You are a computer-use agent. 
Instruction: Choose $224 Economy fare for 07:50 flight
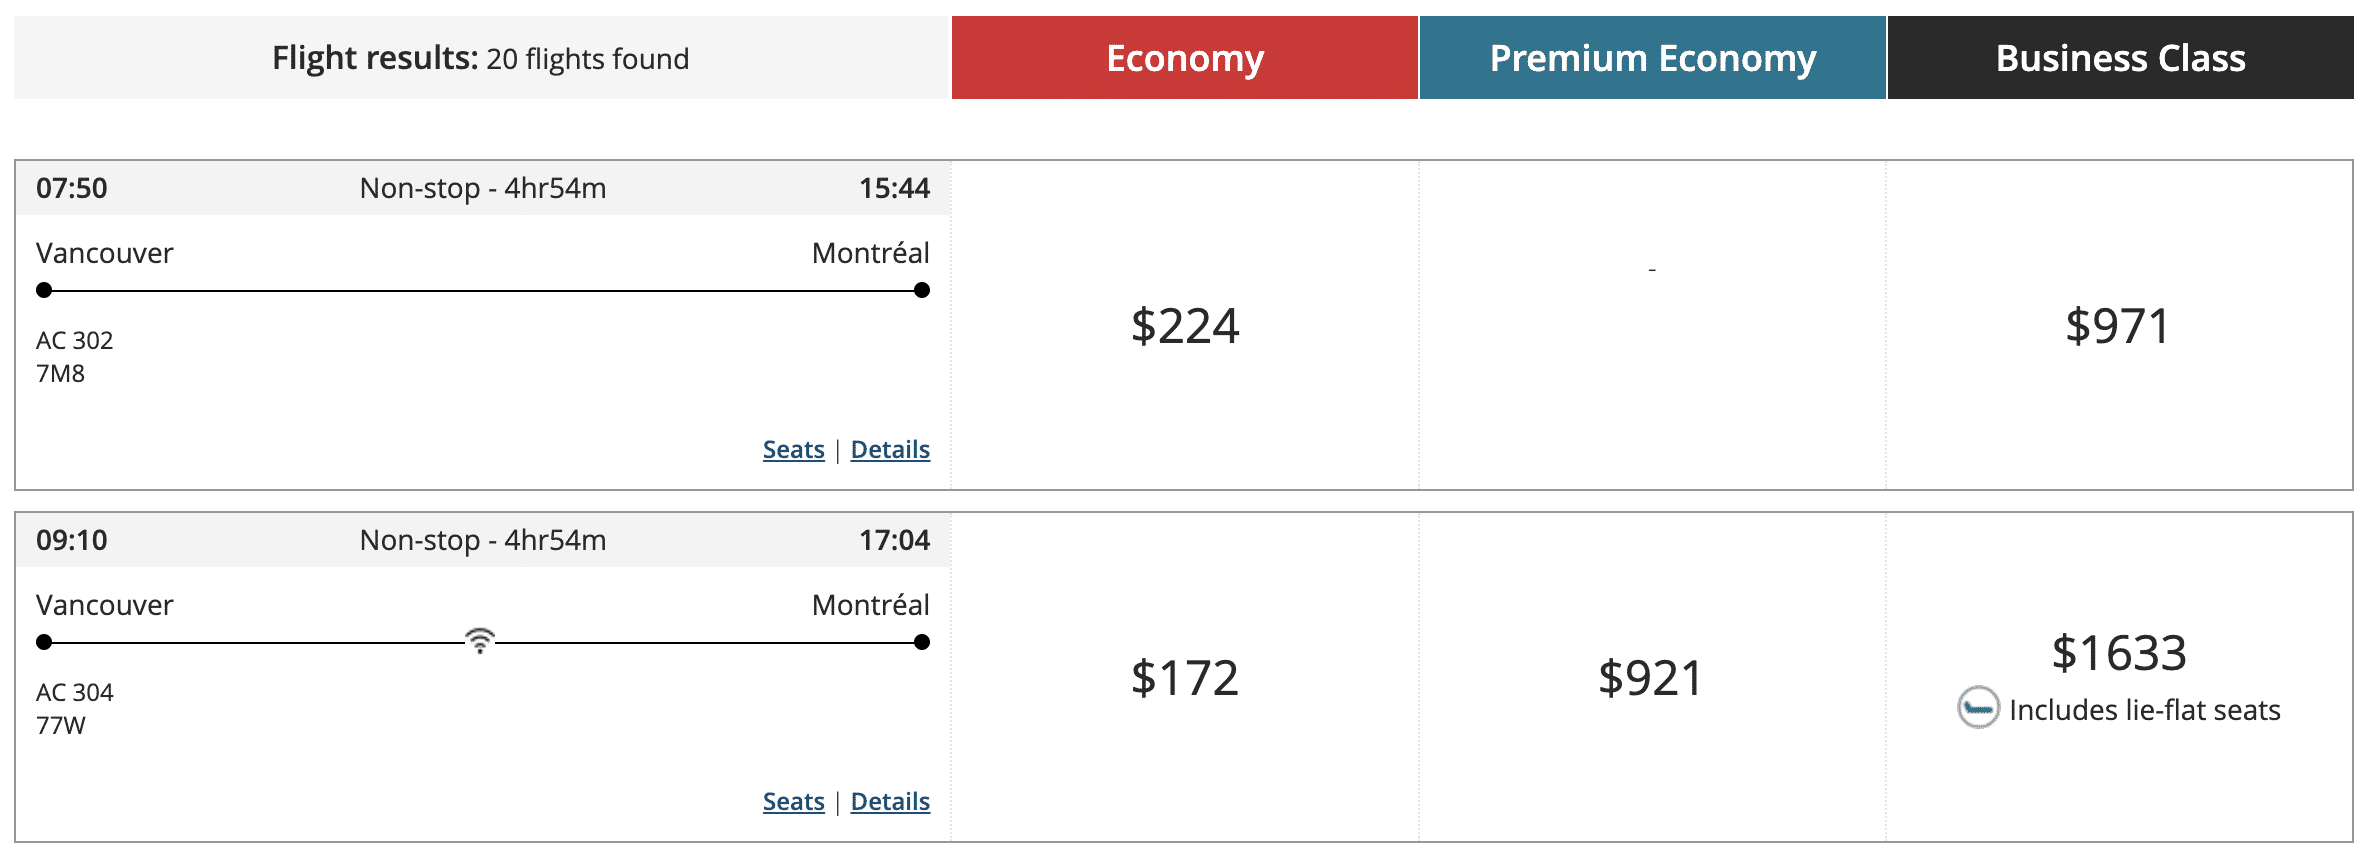(x=1184, y=326)
